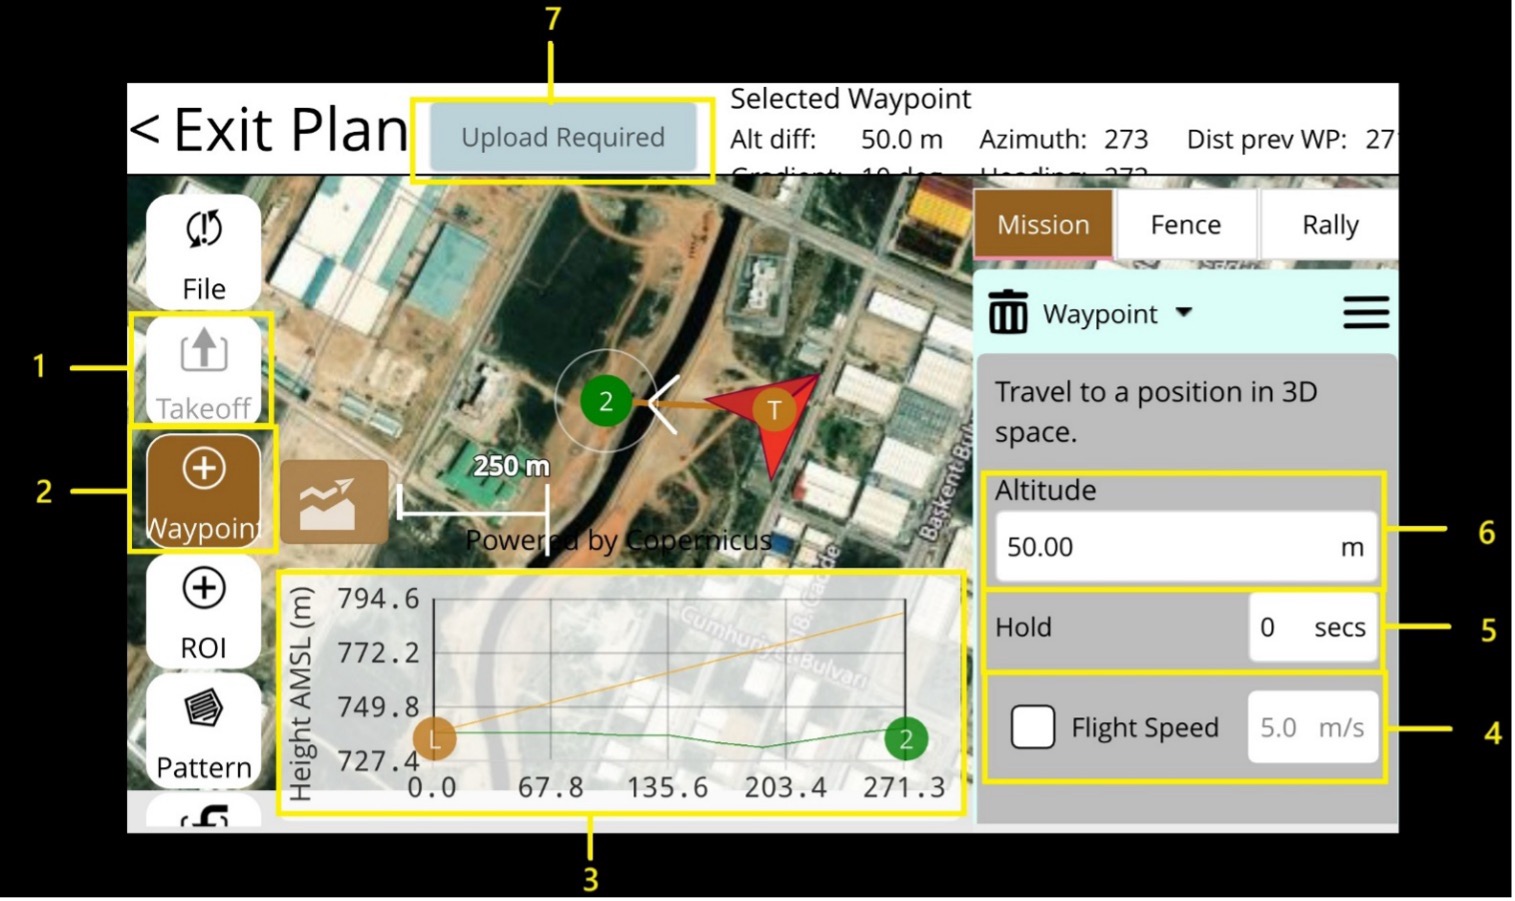Expand the Waypoint command type dropdown
Viewport: 1515px width, 901px height.
tap(1117, 314)
